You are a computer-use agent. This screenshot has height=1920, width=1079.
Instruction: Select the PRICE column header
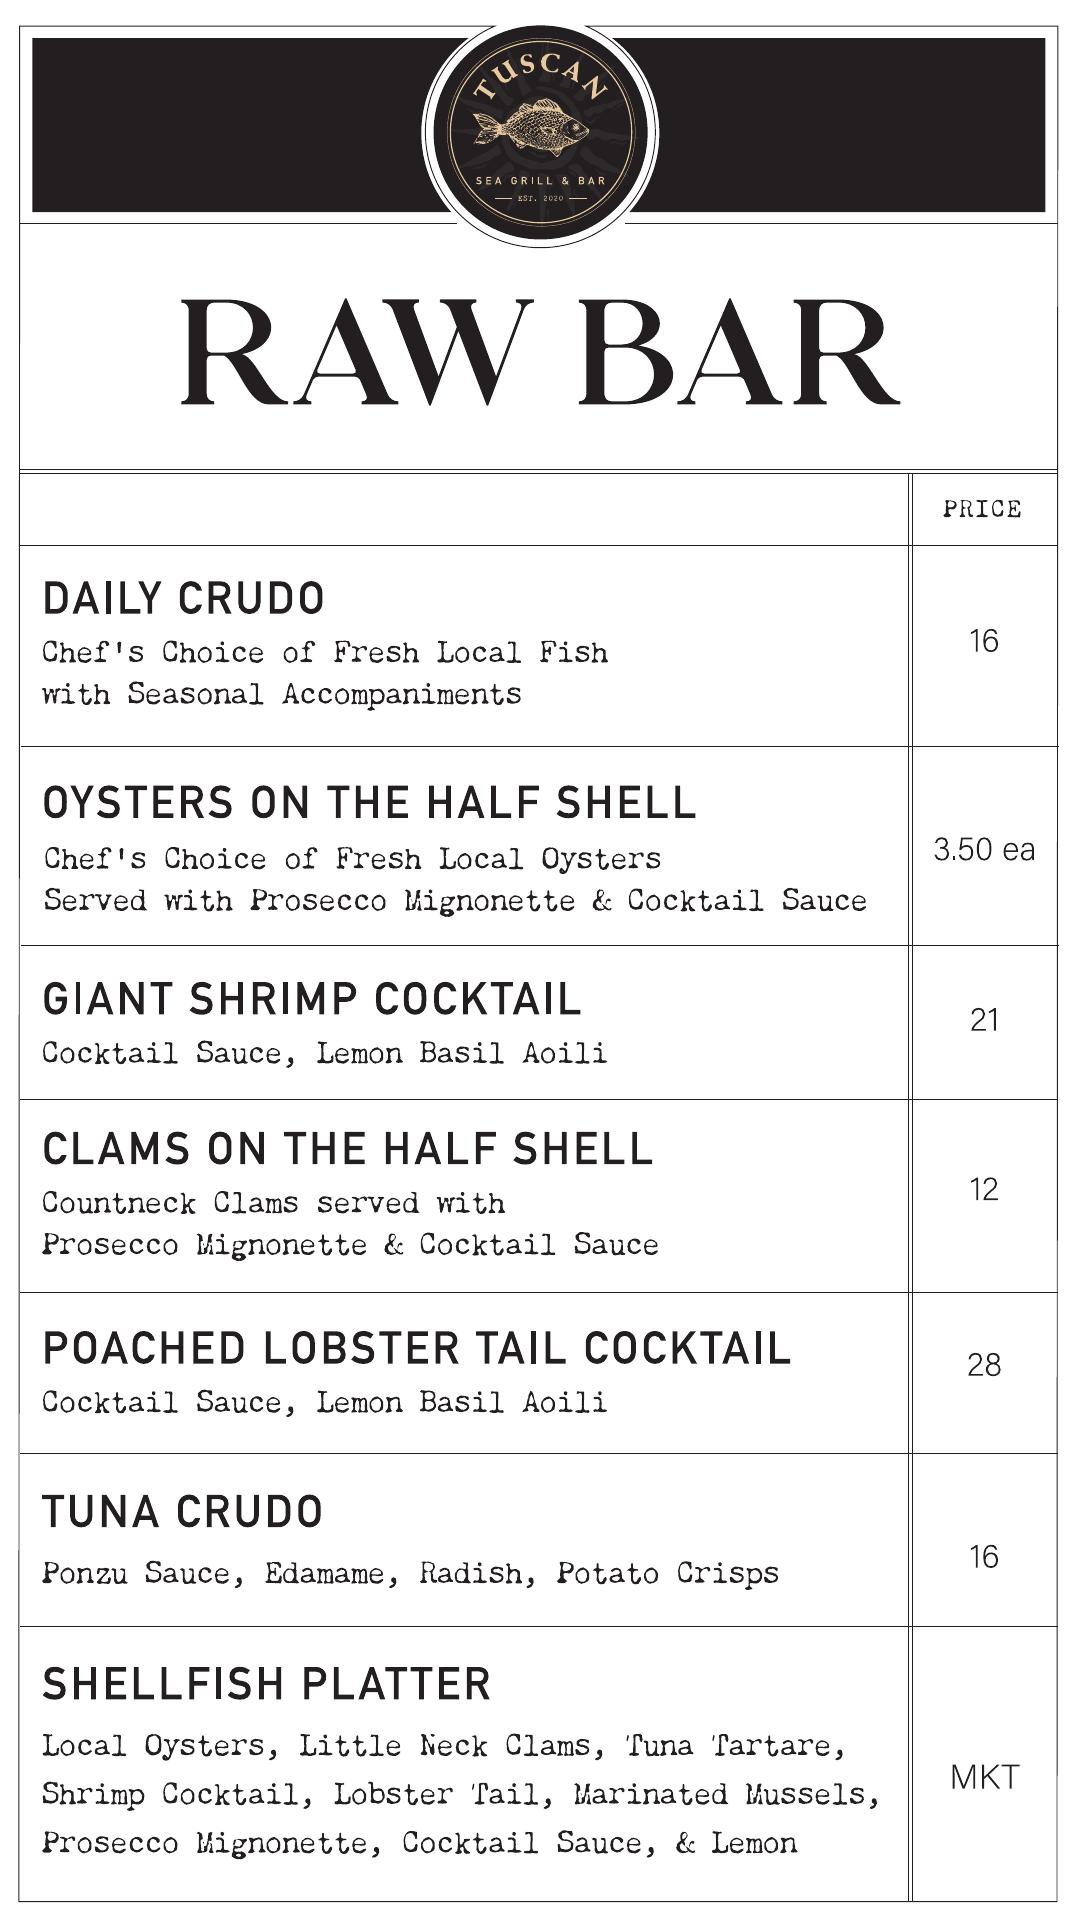(982, 509)
